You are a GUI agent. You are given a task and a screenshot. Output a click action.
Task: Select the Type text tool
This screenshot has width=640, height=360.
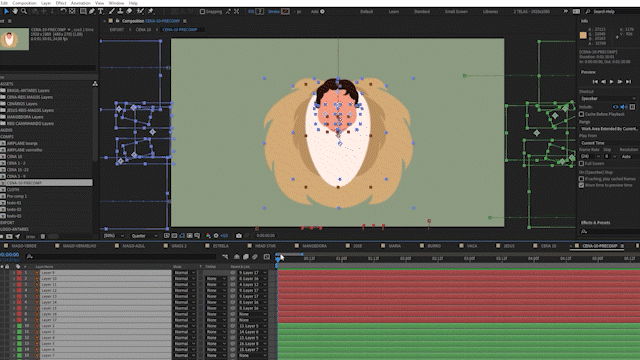point(100,11)
